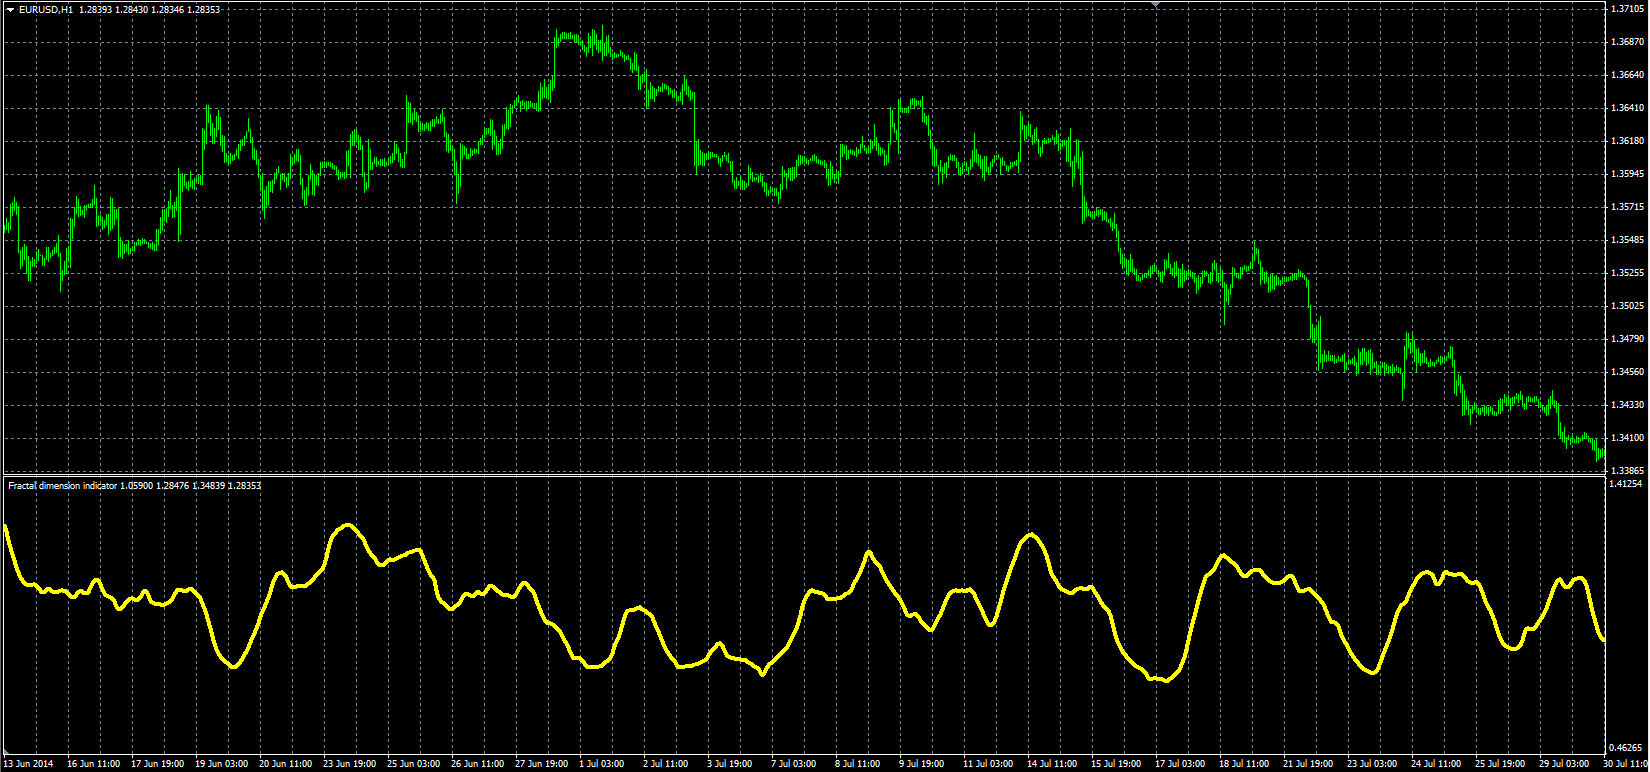1650x772 pixels.
Task: Click the '14 Jul 11:00' time label
Action: pos(1054,764)
